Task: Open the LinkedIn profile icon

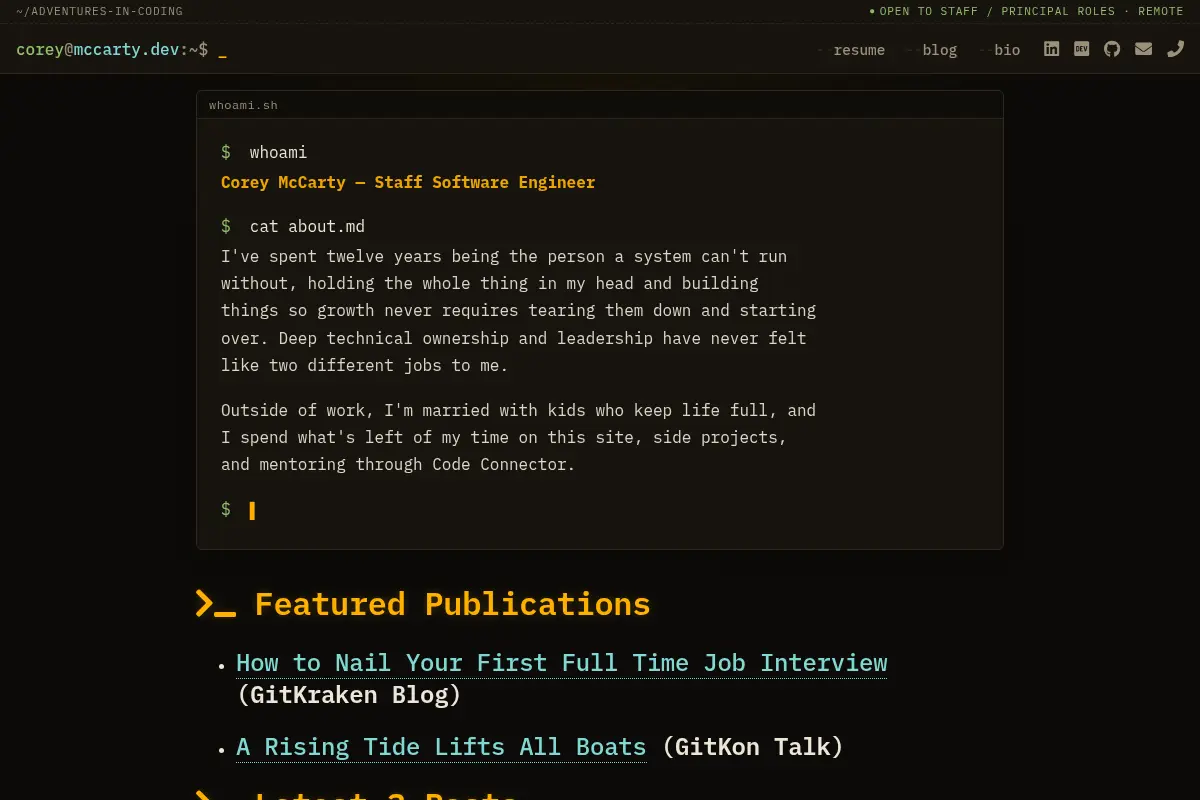Action: click(1051, 49)
